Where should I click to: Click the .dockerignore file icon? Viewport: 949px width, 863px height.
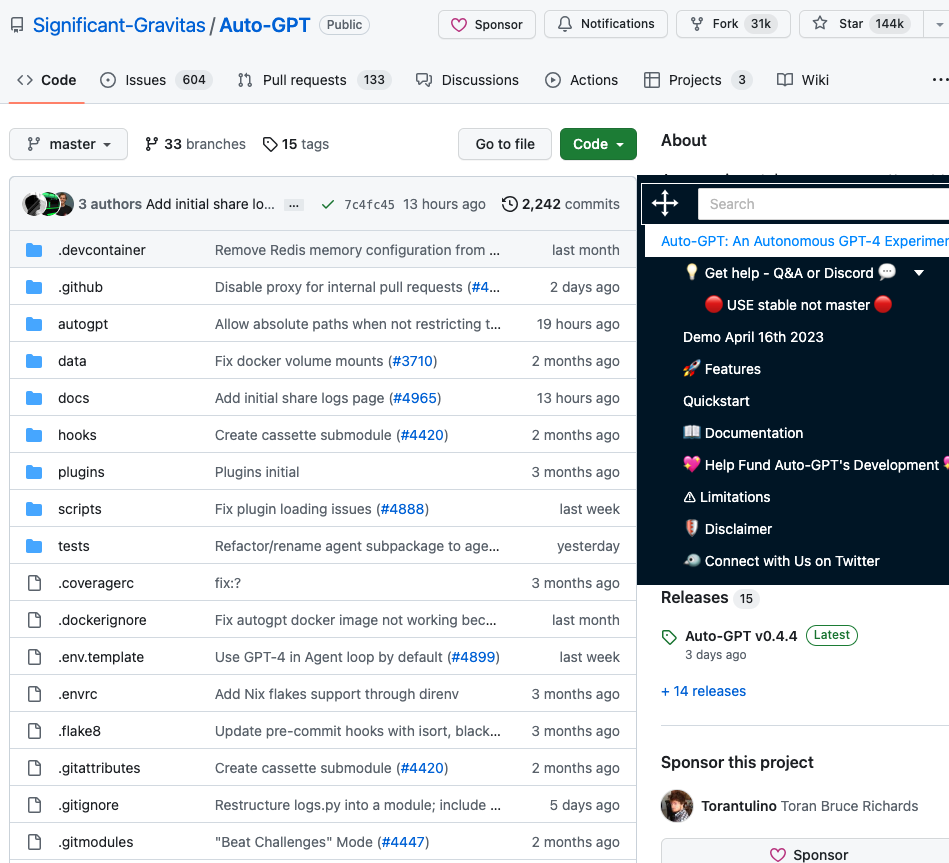(x=34, y=620)
